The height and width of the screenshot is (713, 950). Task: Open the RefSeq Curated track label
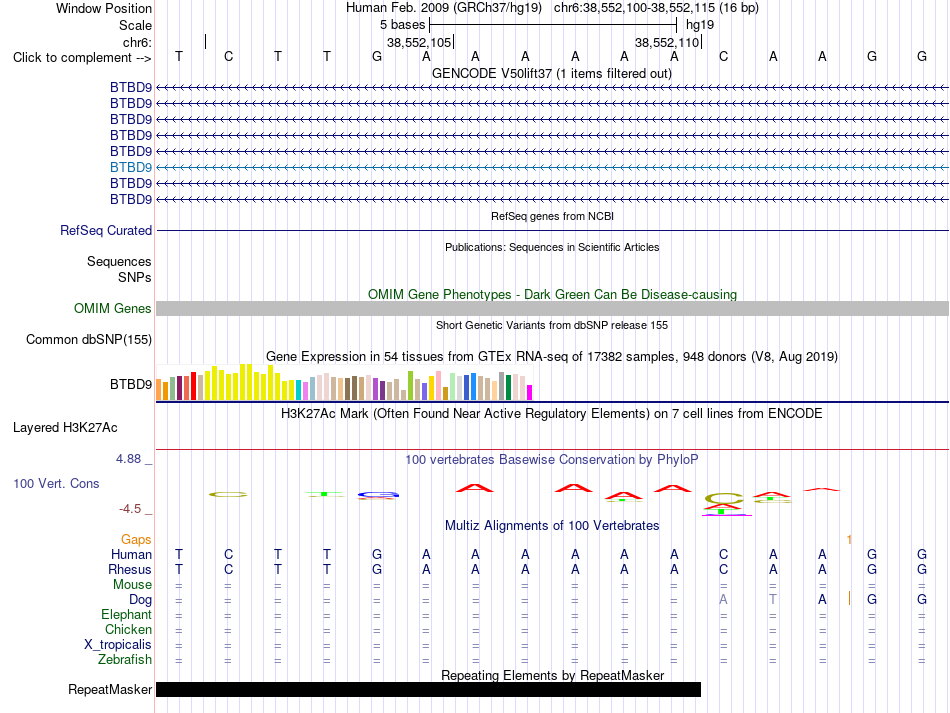point(106,230)
